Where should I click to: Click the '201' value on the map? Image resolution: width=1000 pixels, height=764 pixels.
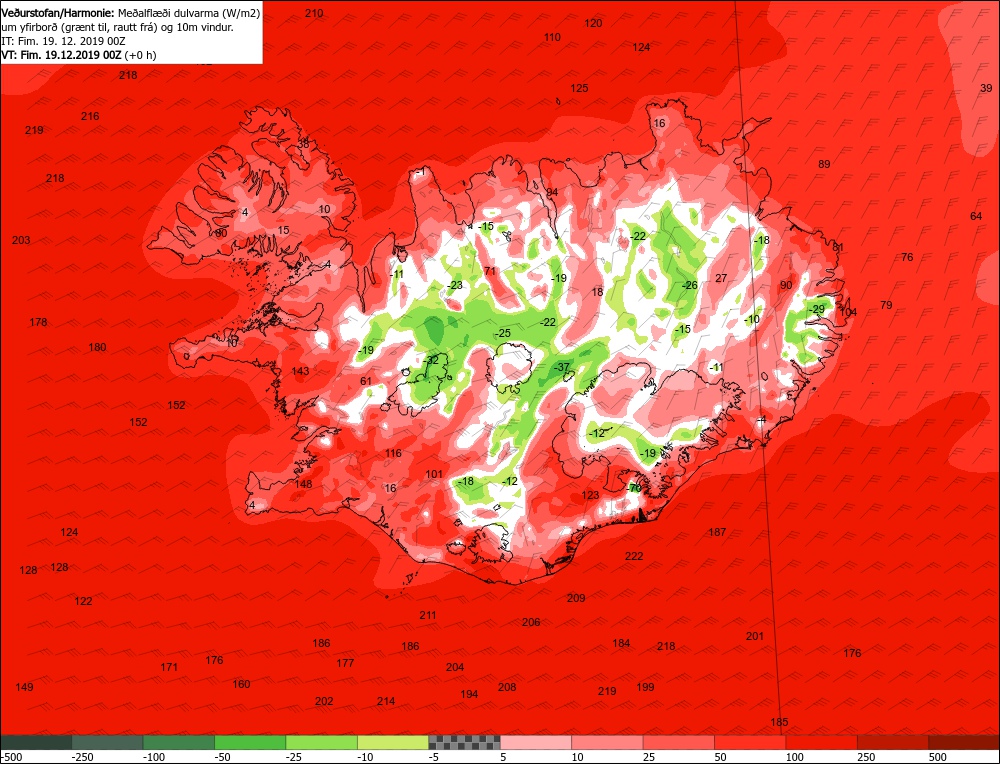coord(755,636)
